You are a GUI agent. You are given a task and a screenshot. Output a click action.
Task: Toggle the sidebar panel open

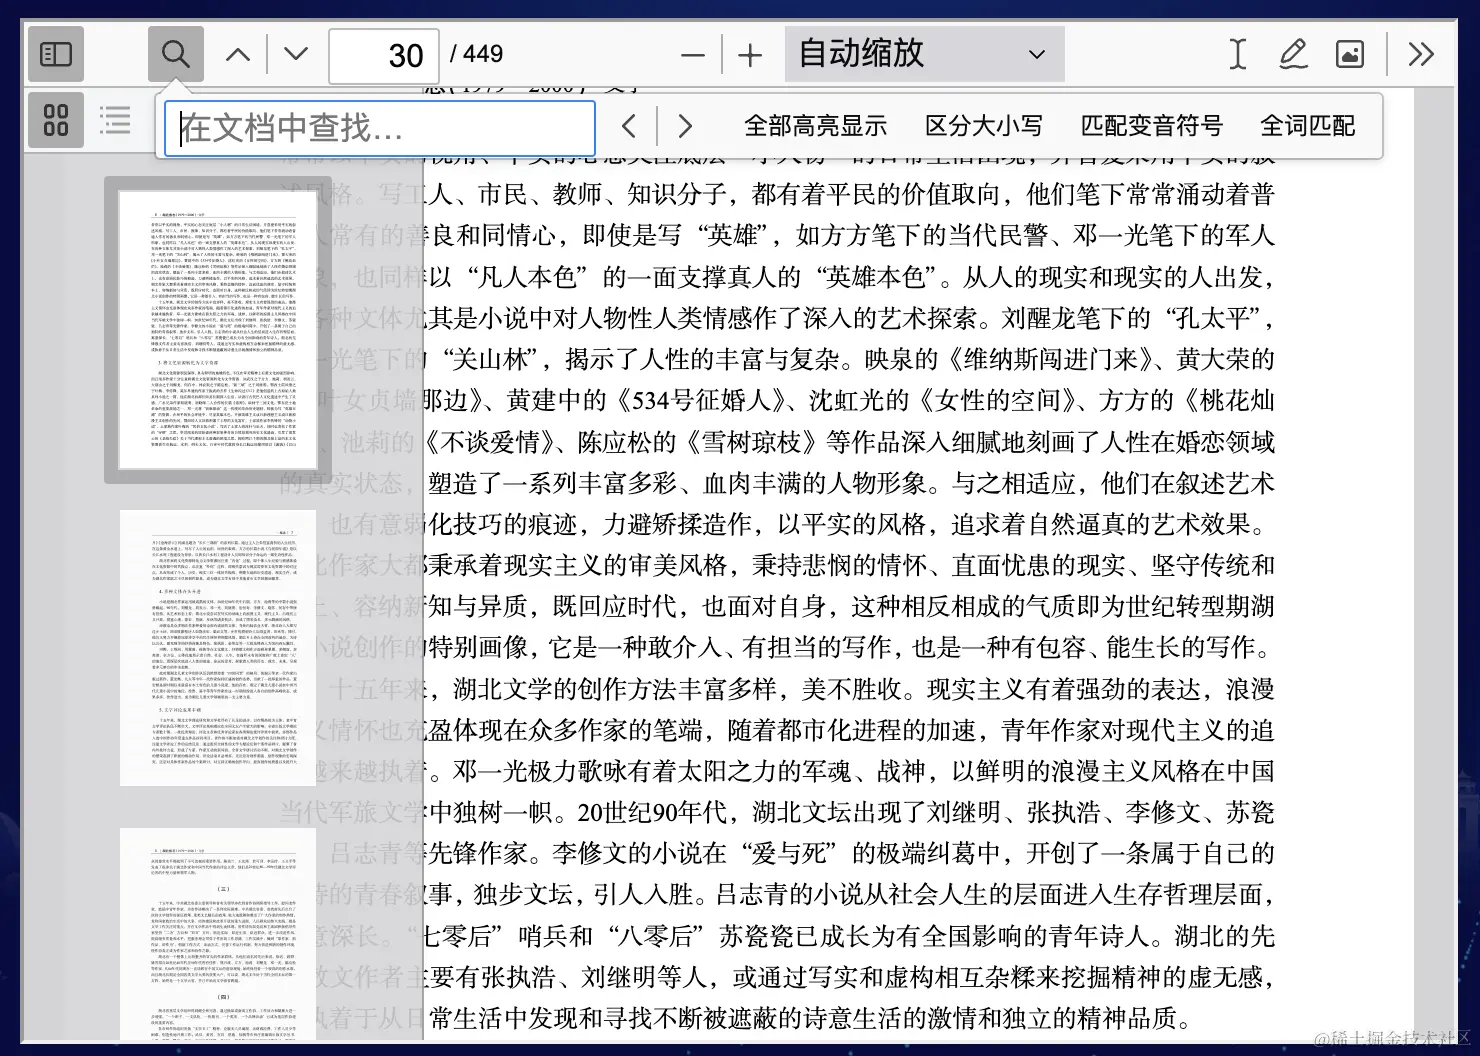55,54
